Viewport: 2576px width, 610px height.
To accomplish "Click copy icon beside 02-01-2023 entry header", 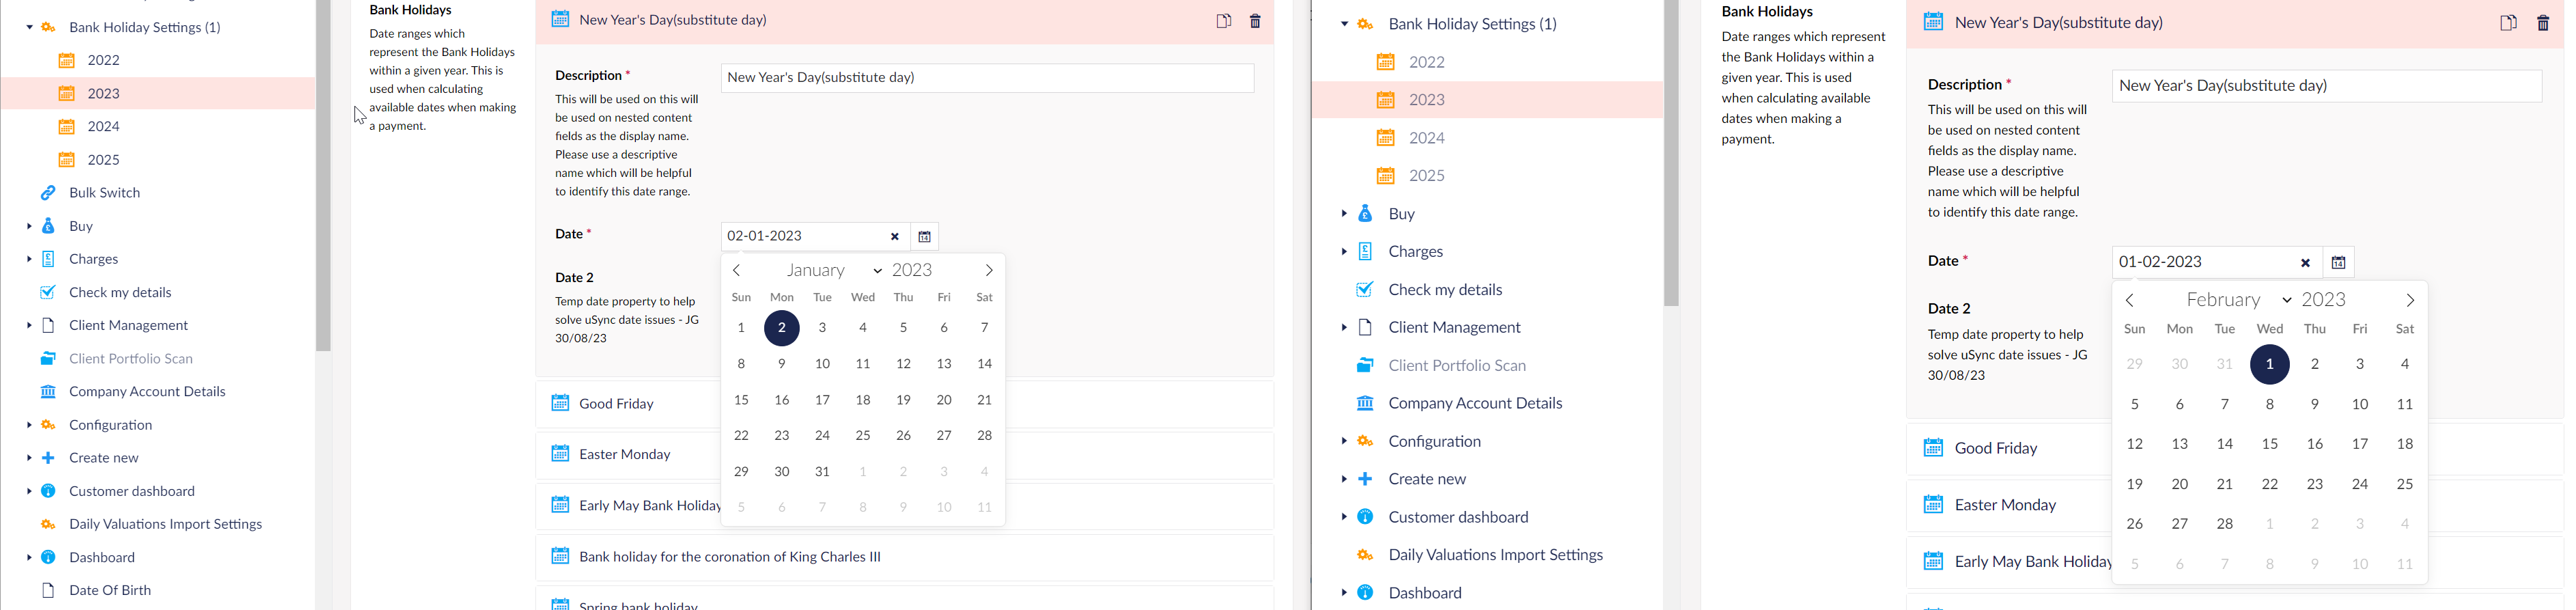I will [1223, 20].
